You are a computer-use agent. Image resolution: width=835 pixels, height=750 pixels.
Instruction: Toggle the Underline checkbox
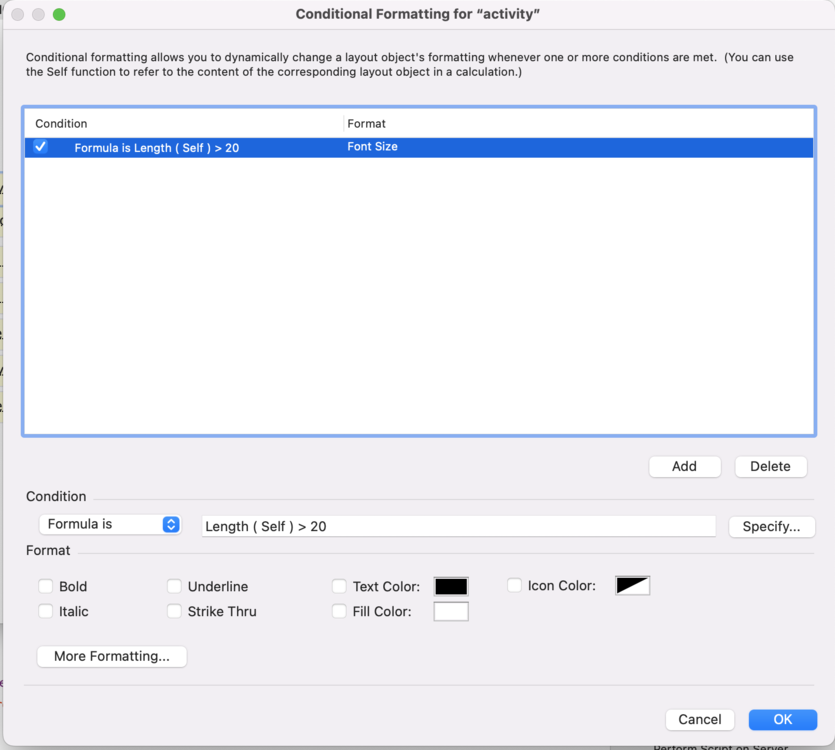click(x=175, y=586)
